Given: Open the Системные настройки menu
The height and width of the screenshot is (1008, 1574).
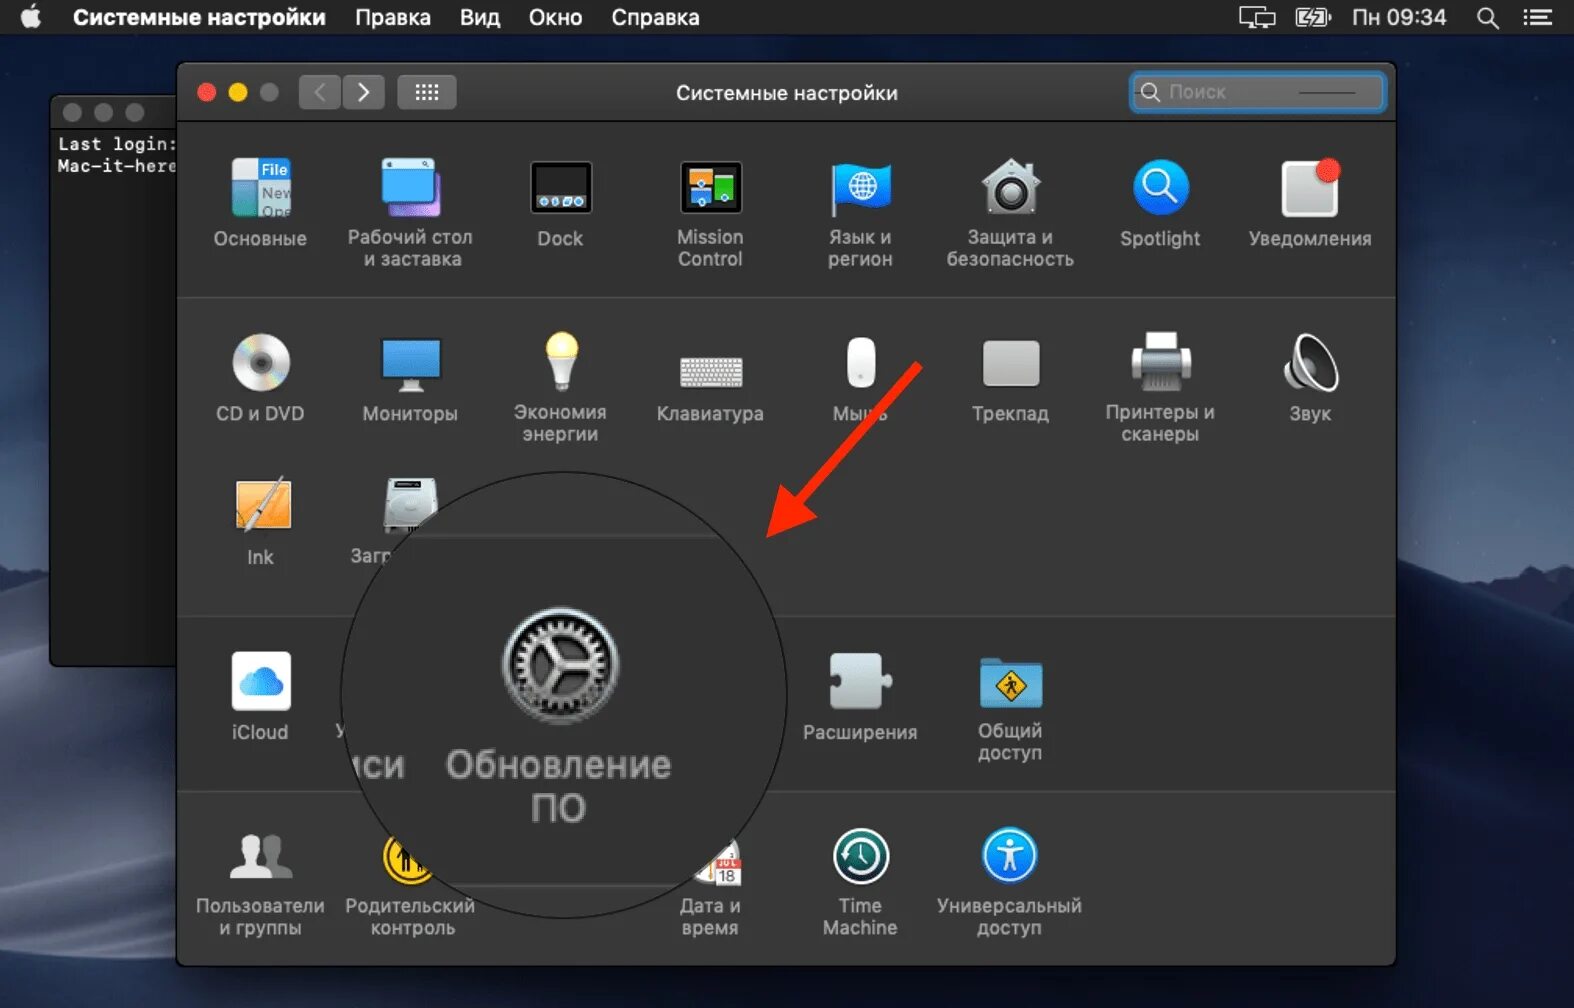Looking at the screenshot, I should point(199,17).
